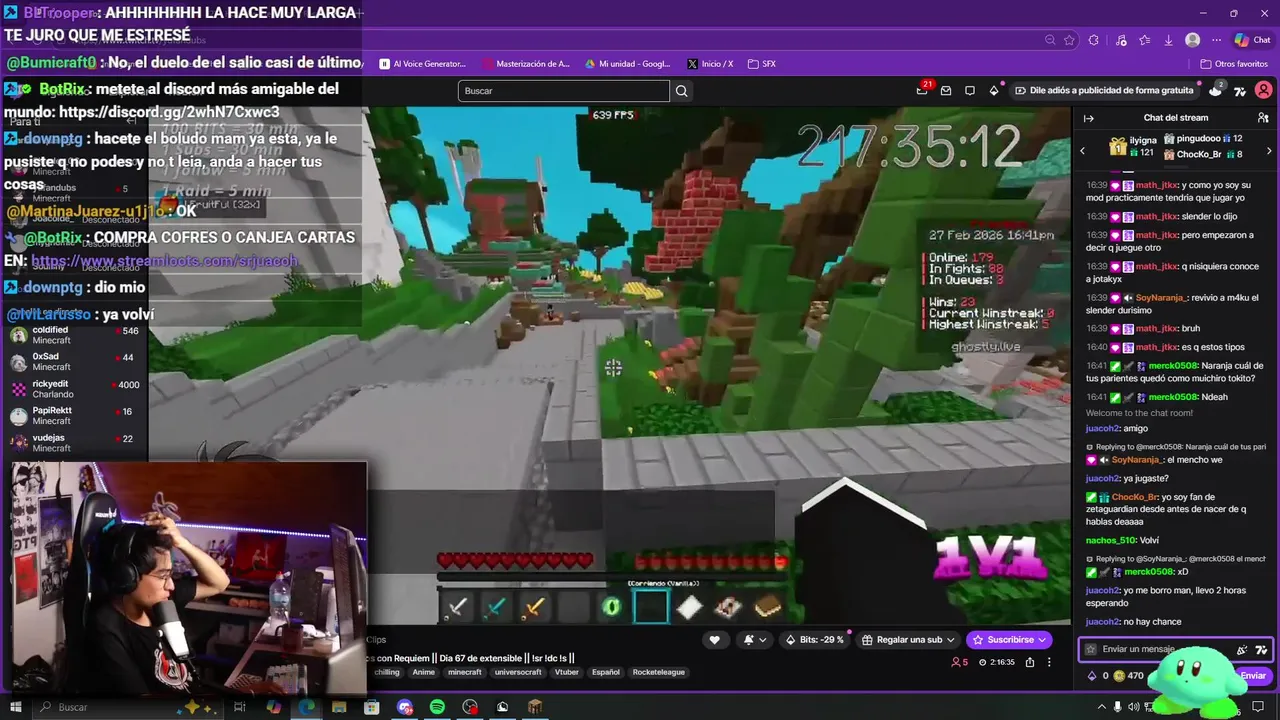Go to next gift leaderboard page
The image size is (1280, 720).
click(1269, 151)
